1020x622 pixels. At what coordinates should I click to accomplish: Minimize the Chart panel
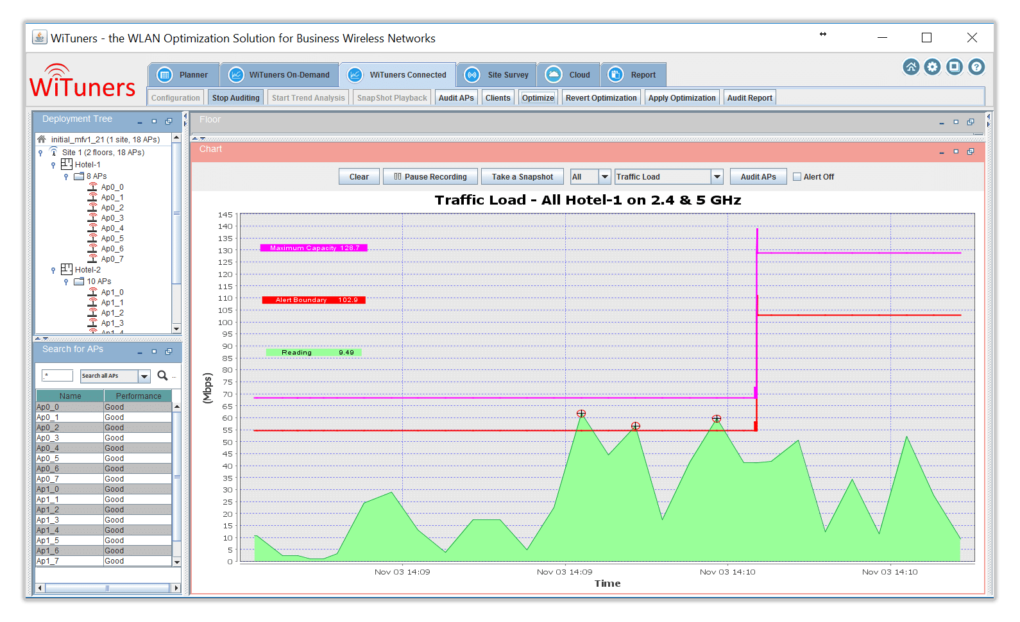(x=941, y=152)
